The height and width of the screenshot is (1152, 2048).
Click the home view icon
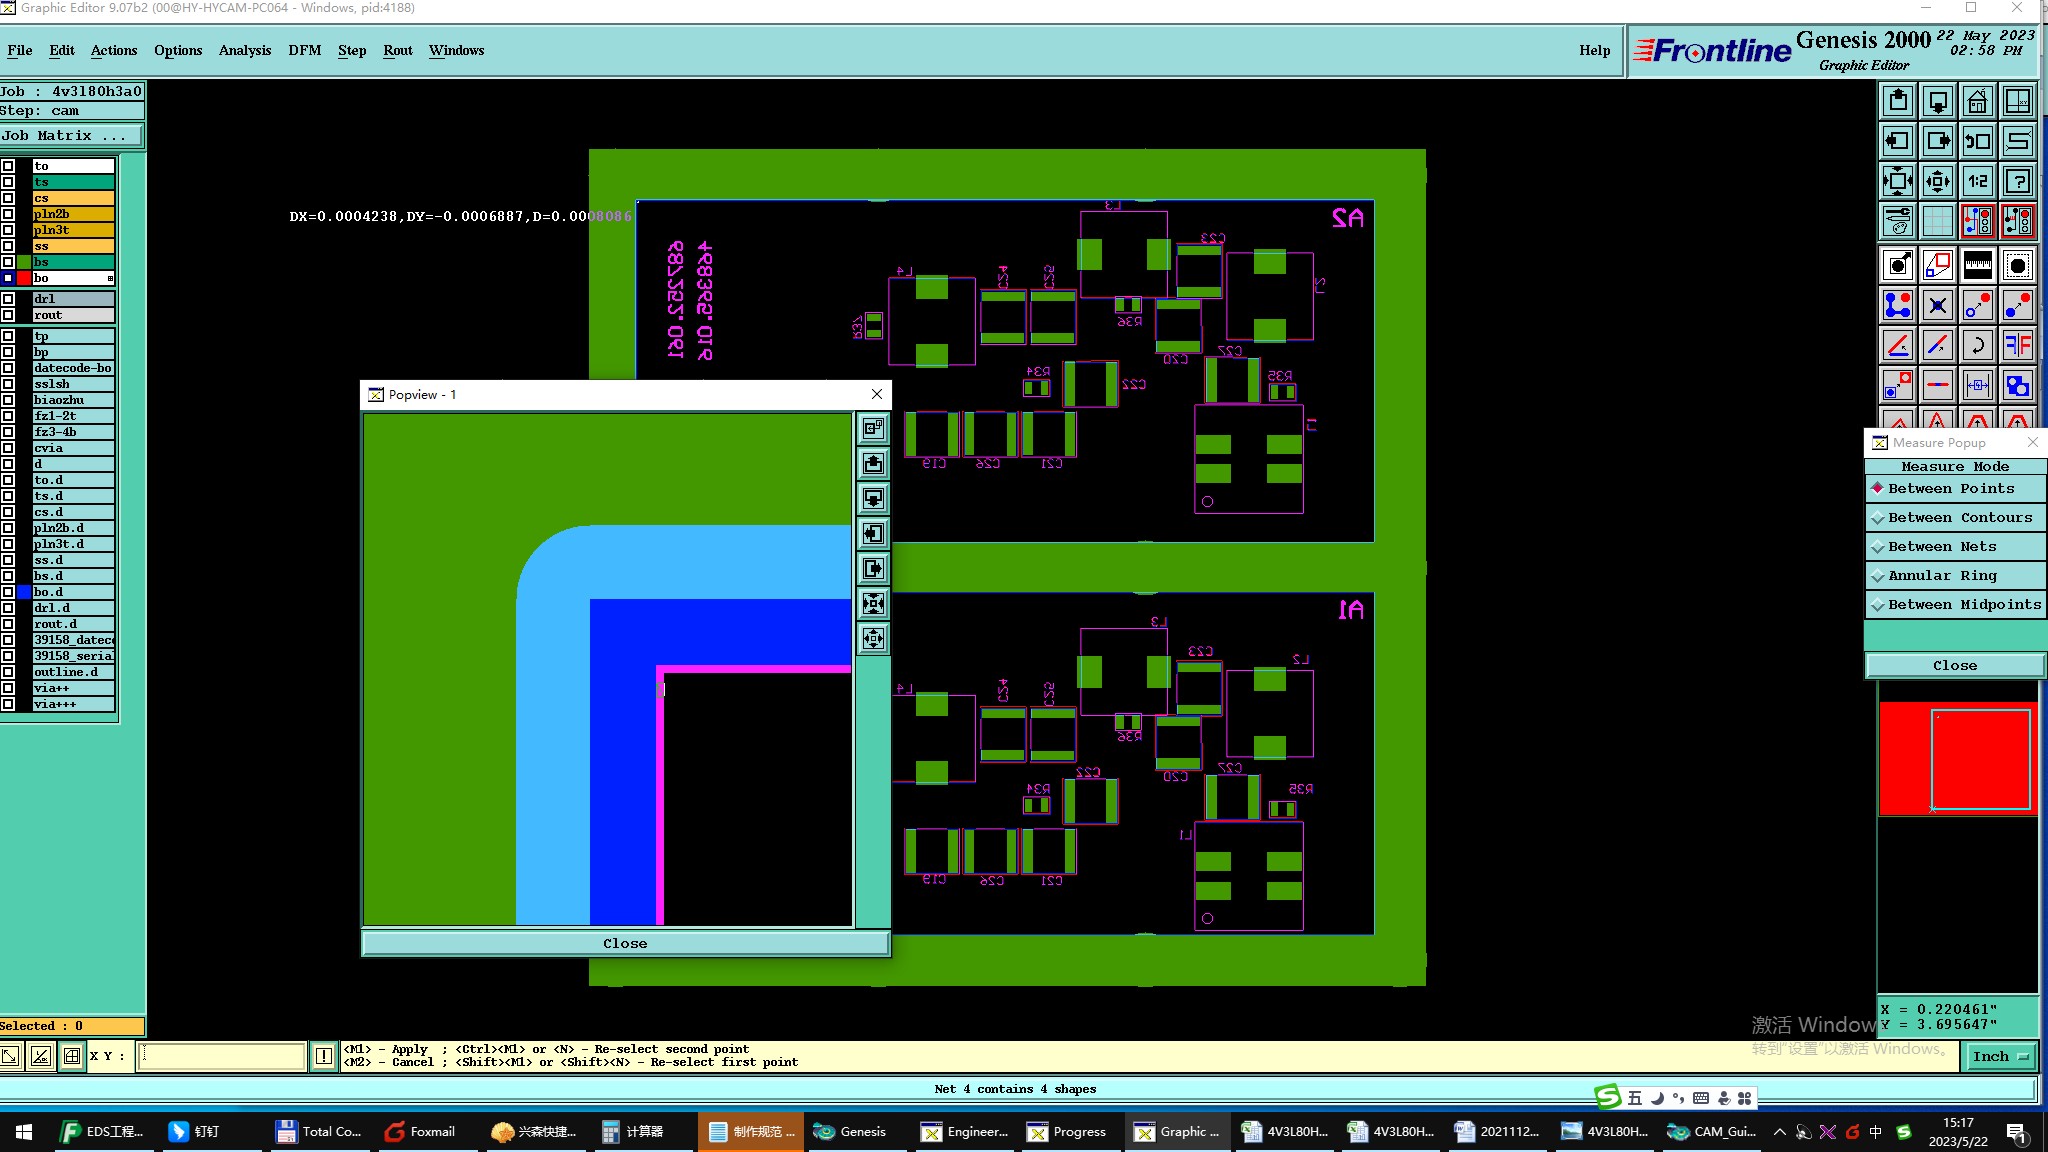click(x=1977, y=102)
